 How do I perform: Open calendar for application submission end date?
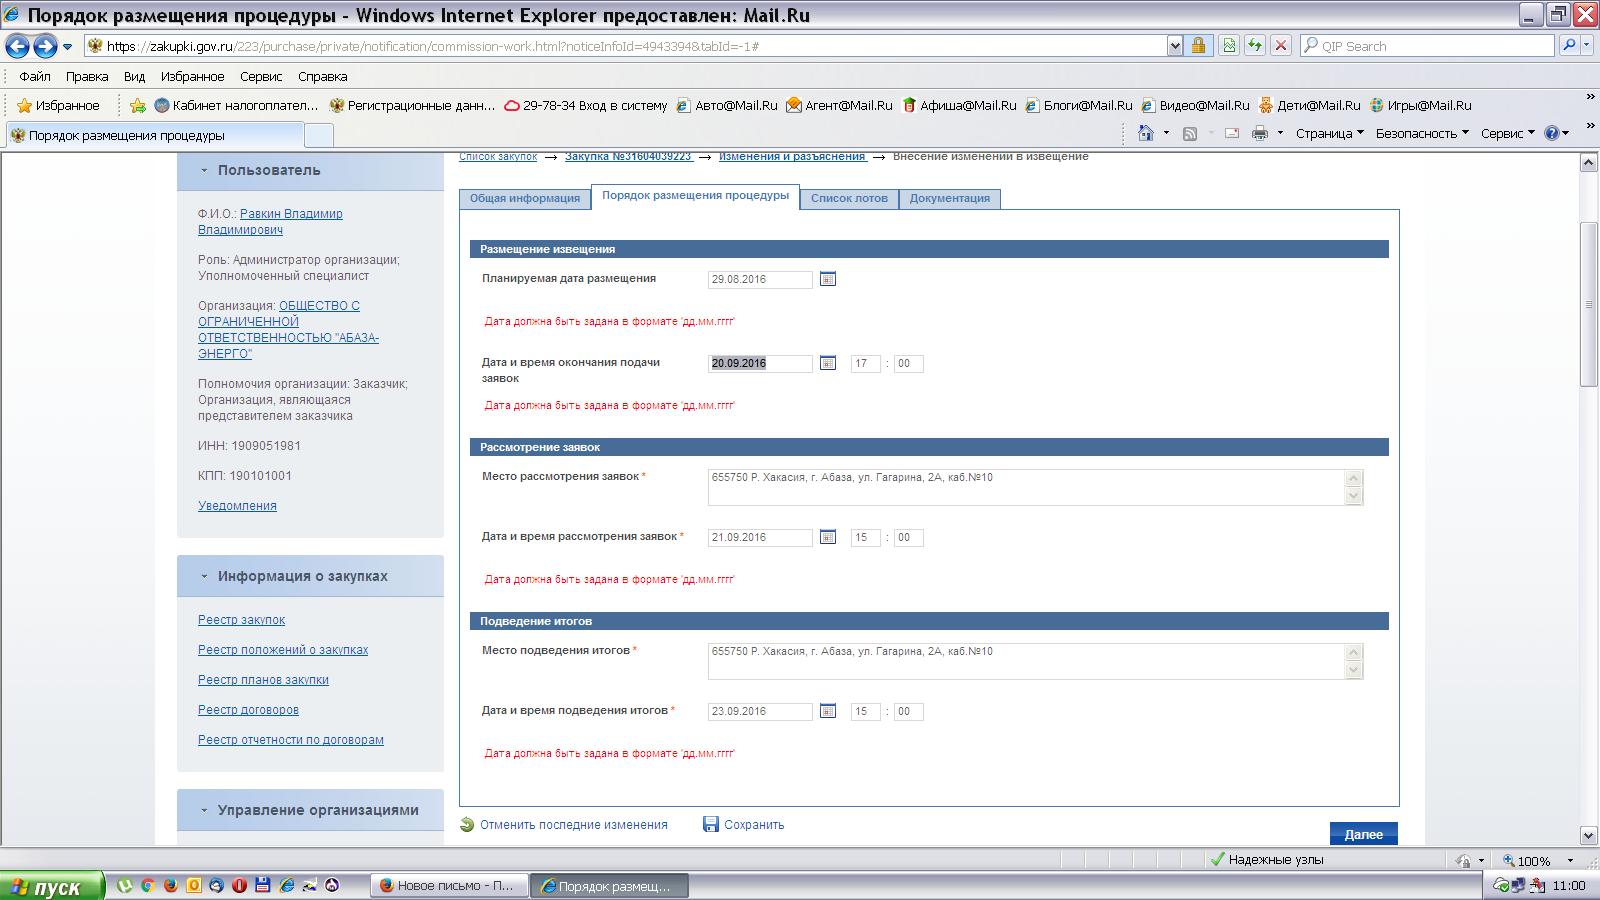[827, 363]
